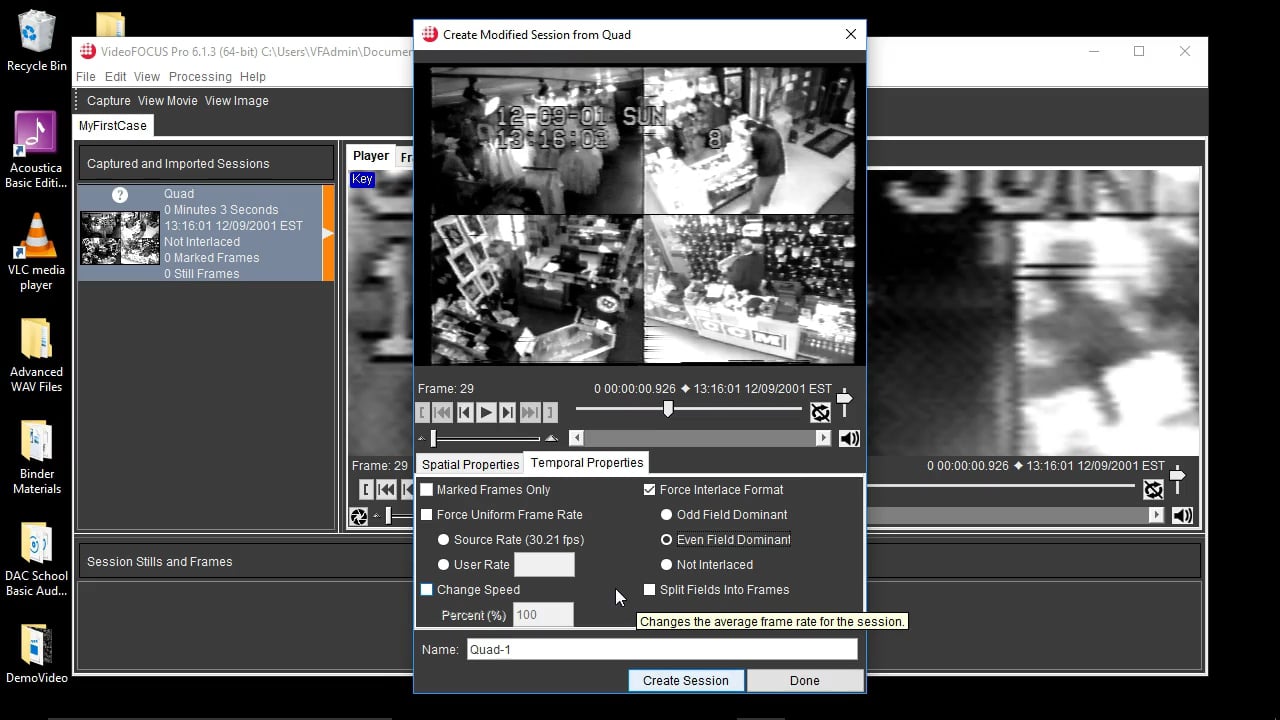Enable Marked Frames Only checkbox

point(427,490)
